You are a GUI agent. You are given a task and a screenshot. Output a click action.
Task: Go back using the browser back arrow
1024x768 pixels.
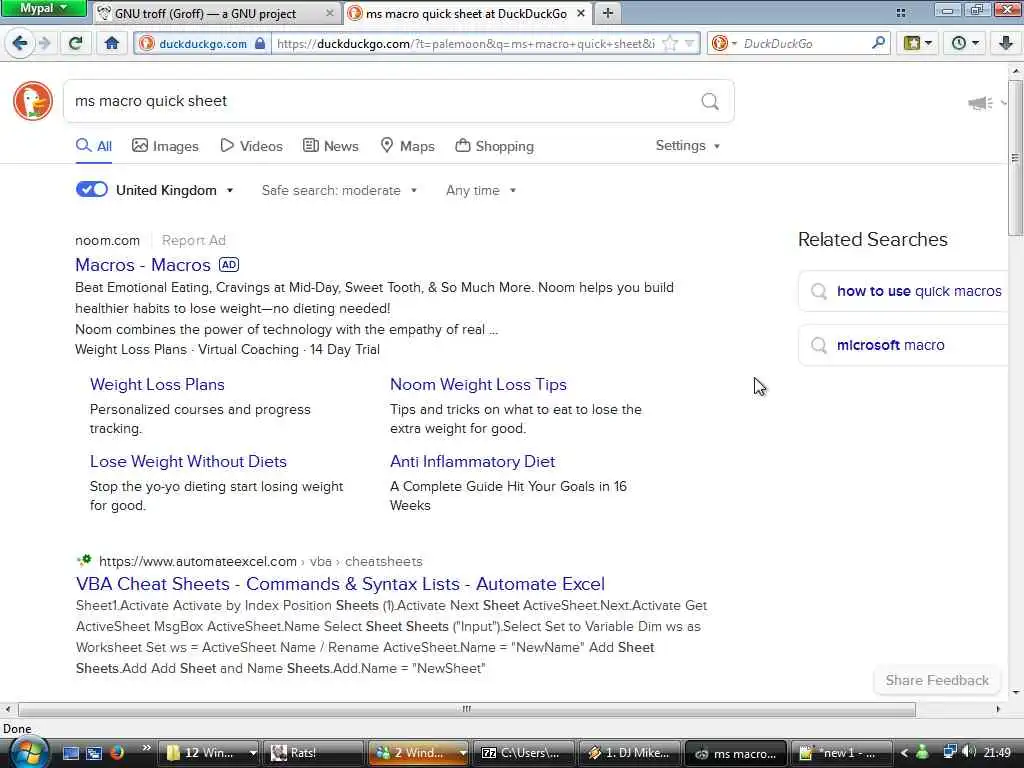point(20,44)
